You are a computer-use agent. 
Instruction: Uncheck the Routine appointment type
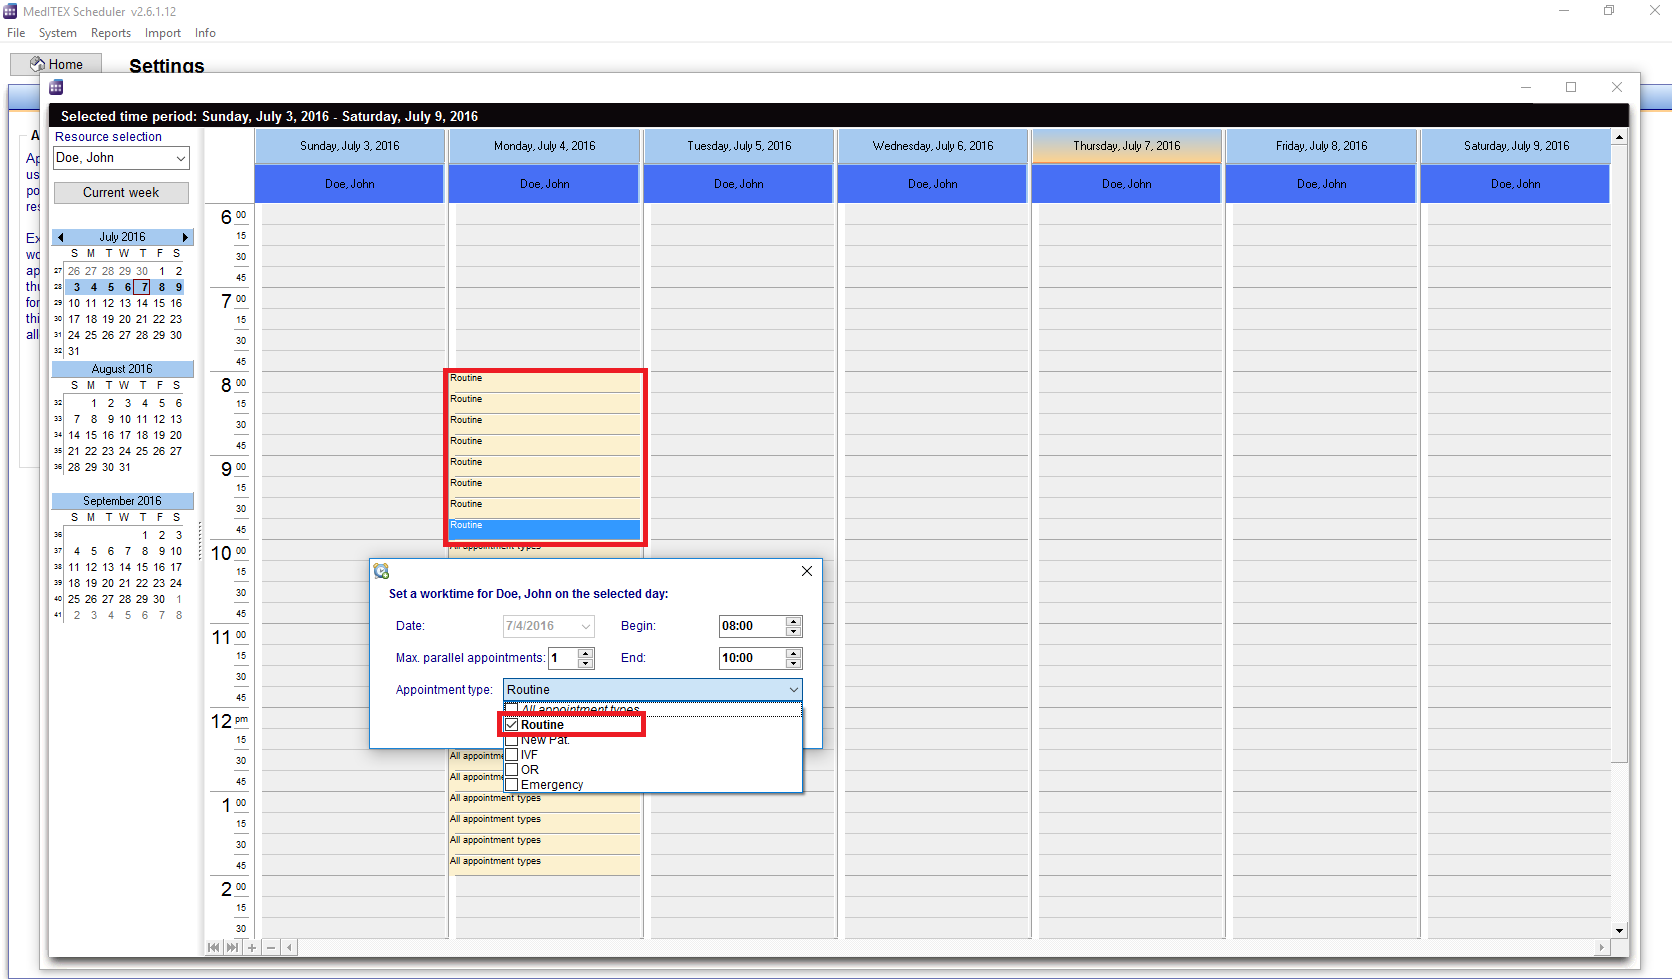click(512, 725)
